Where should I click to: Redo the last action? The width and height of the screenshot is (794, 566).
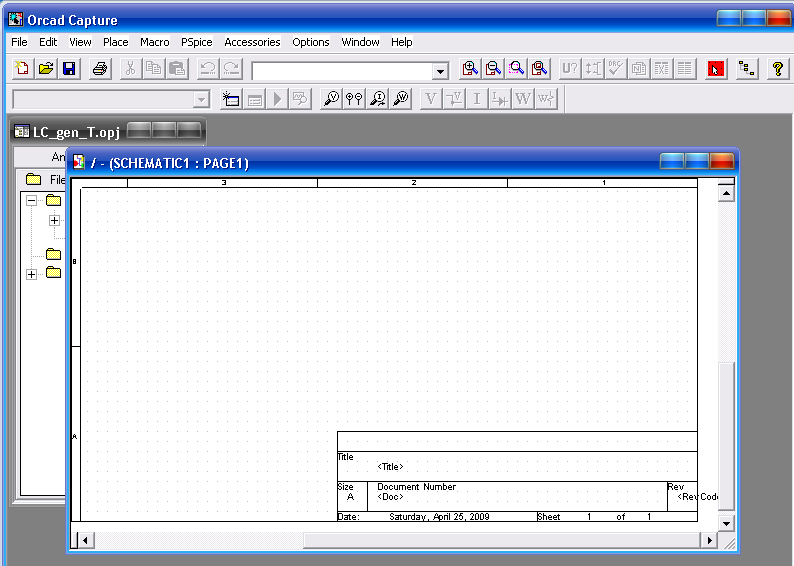(x=231, y=68)
